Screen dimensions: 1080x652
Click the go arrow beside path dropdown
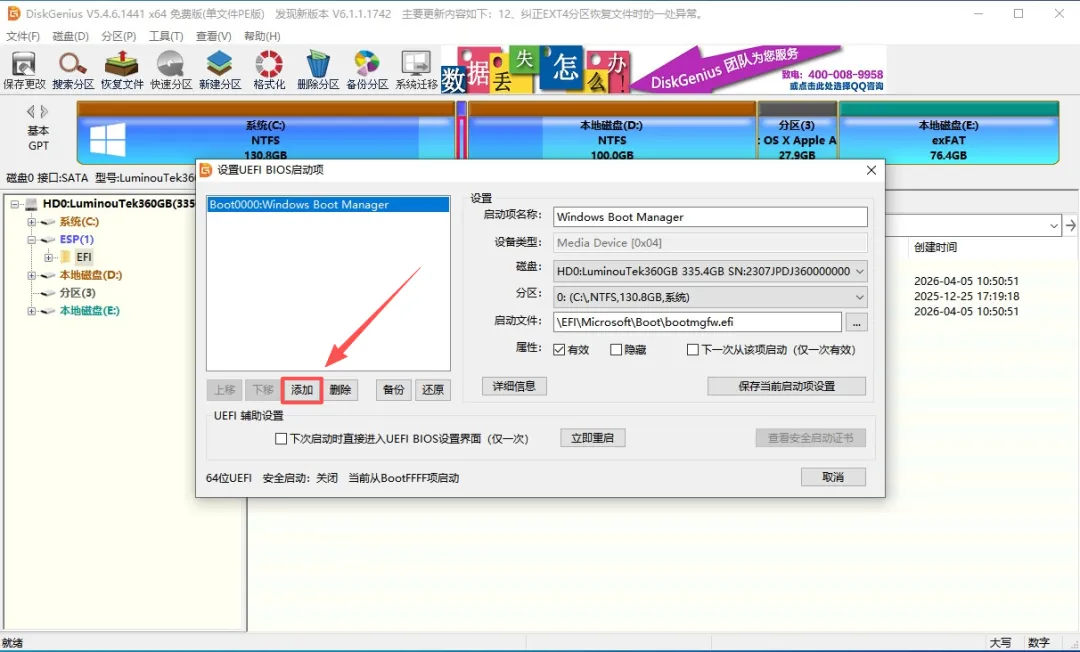pyautogui.click(x=1070, y=226)
